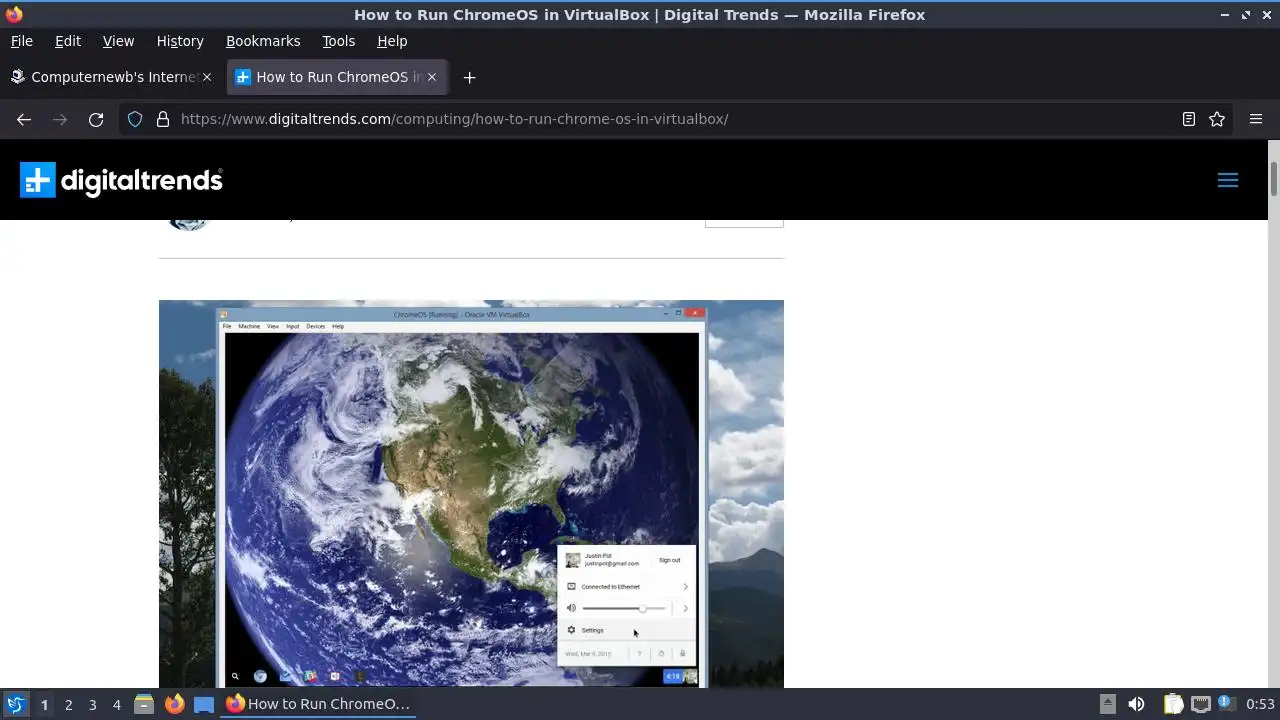Open the Bookmarks menu
Image resolution: width=1280 pixels, height=720 pixels.
click(263, 41)
